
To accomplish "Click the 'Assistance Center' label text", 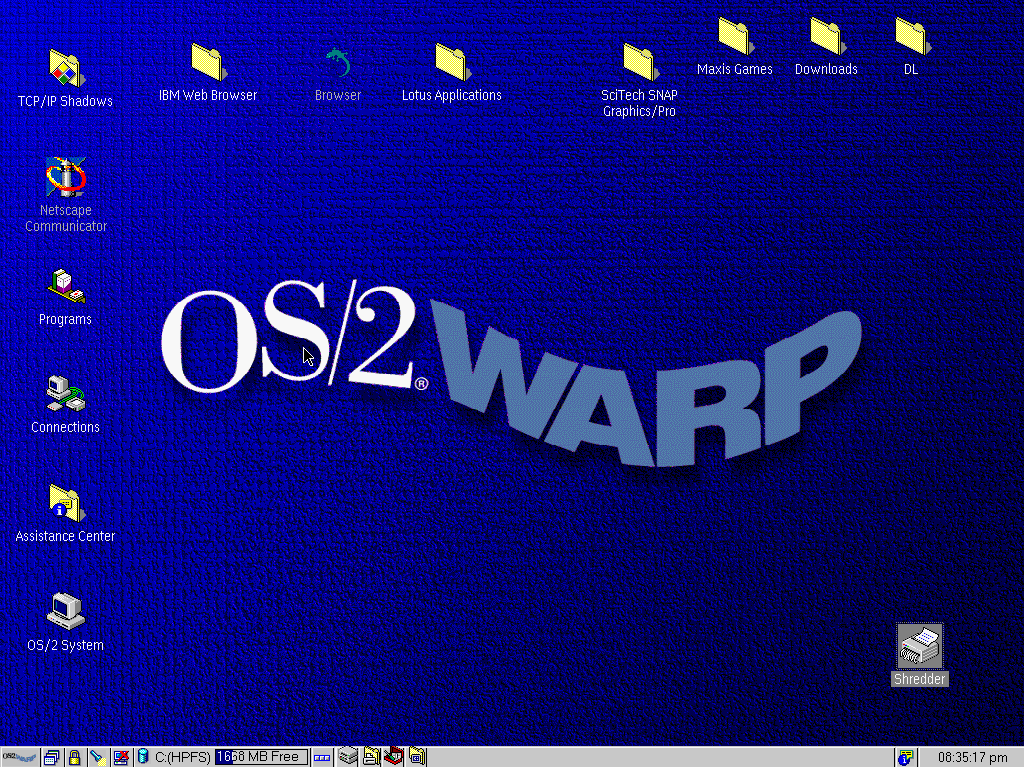I will [65, 536].
